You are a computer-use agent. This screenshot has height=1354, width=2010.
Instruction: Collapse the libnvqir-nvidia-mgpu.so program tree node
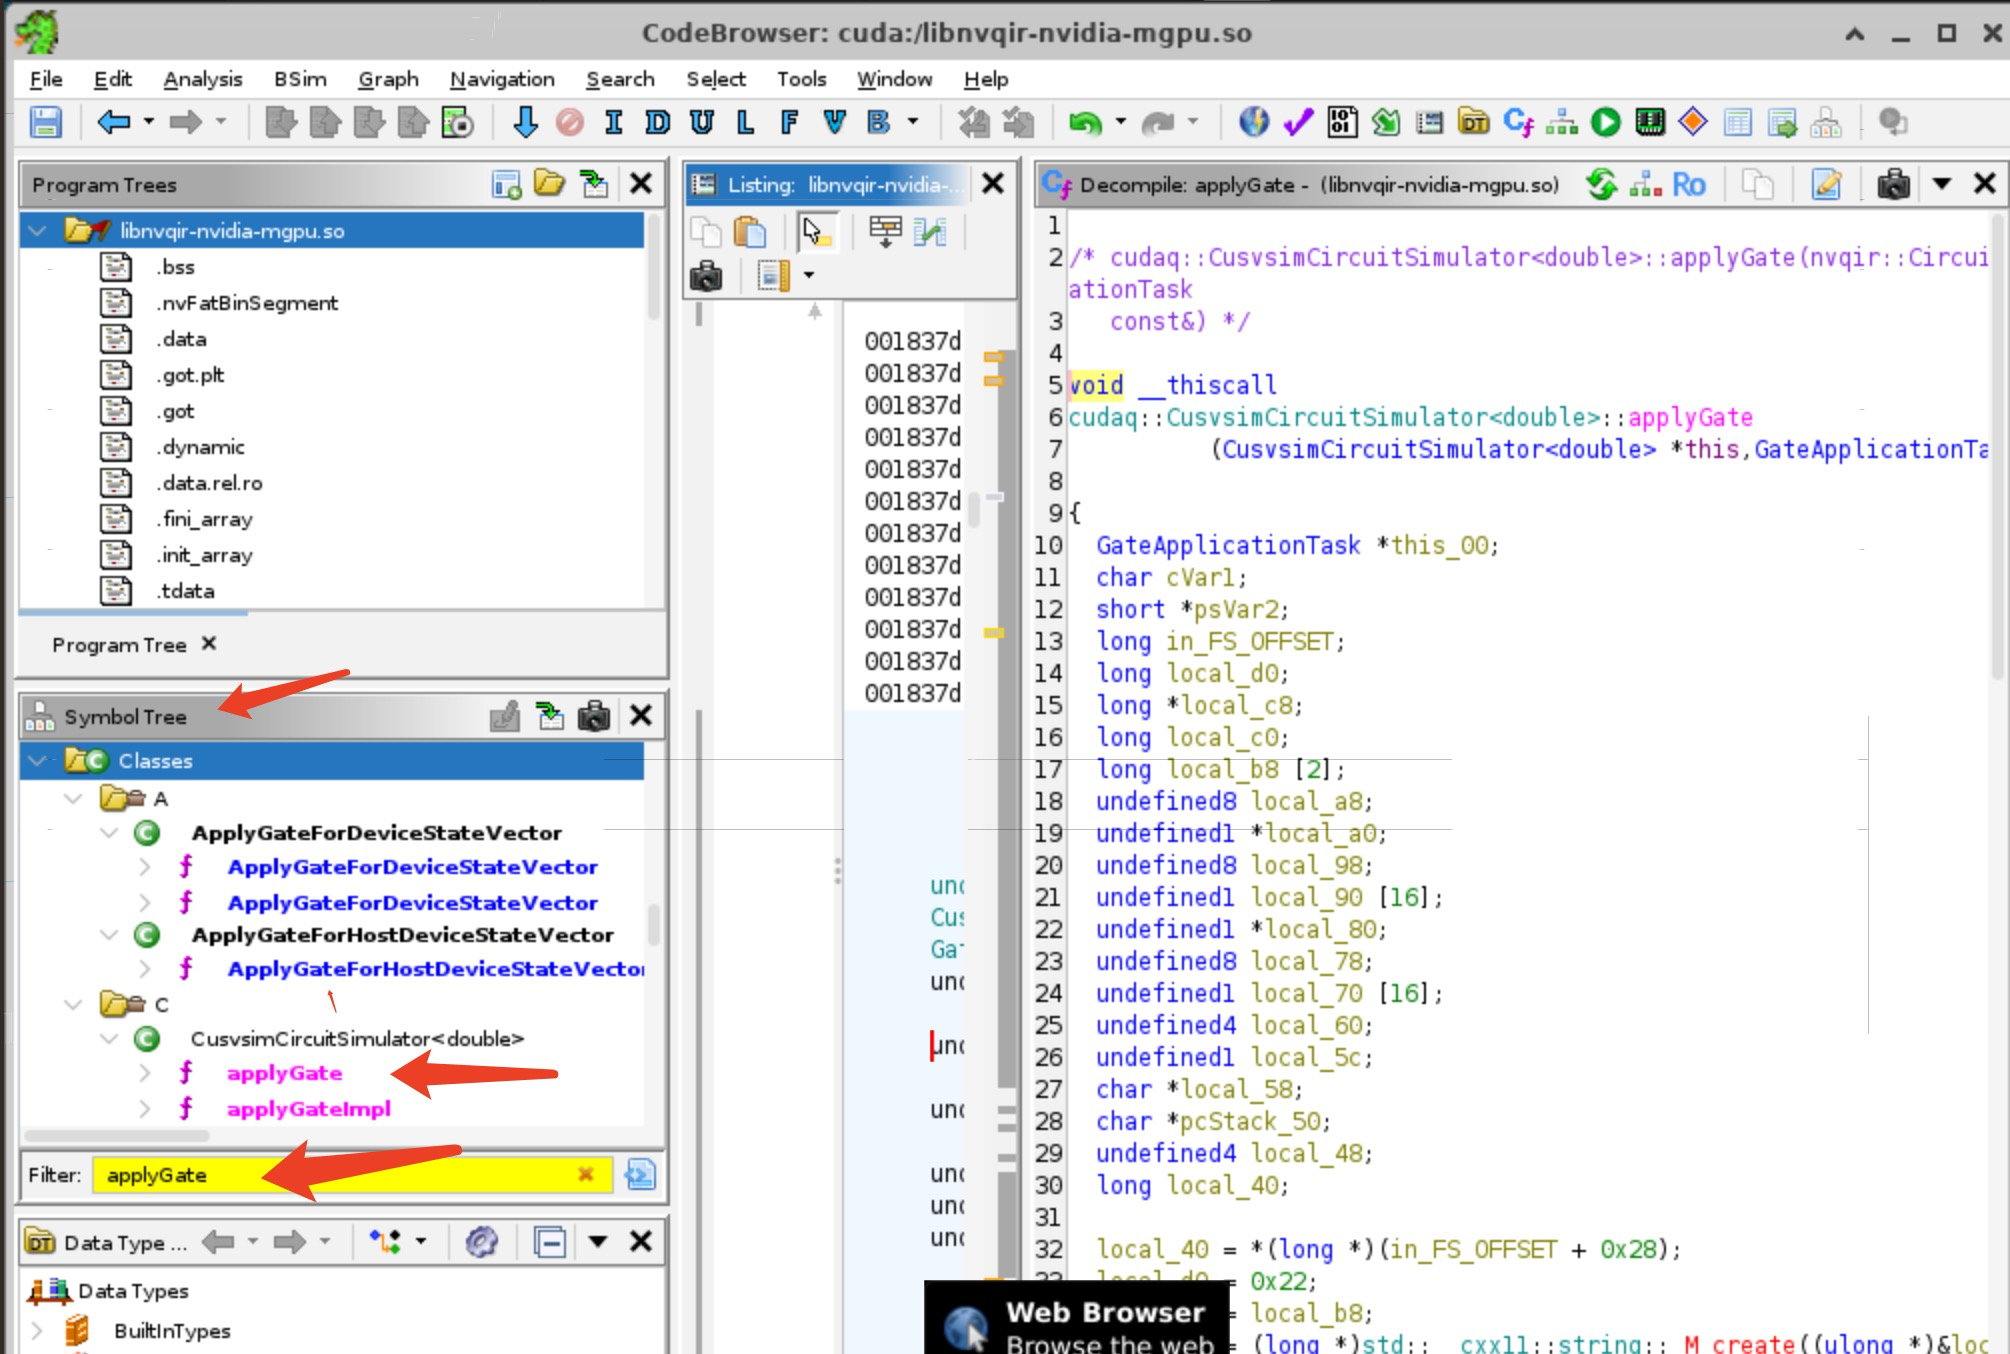(38, 231)
